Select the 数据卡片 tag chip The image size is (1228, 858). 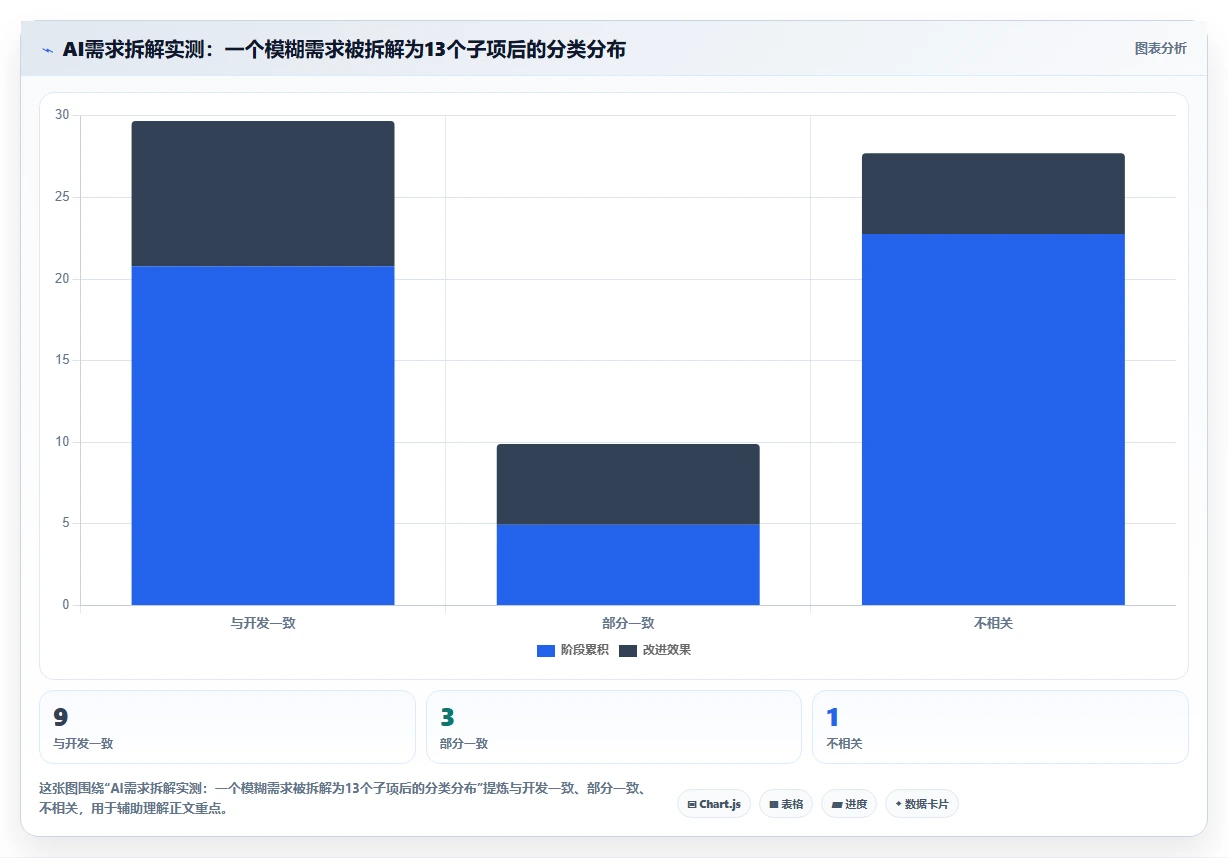922,804
